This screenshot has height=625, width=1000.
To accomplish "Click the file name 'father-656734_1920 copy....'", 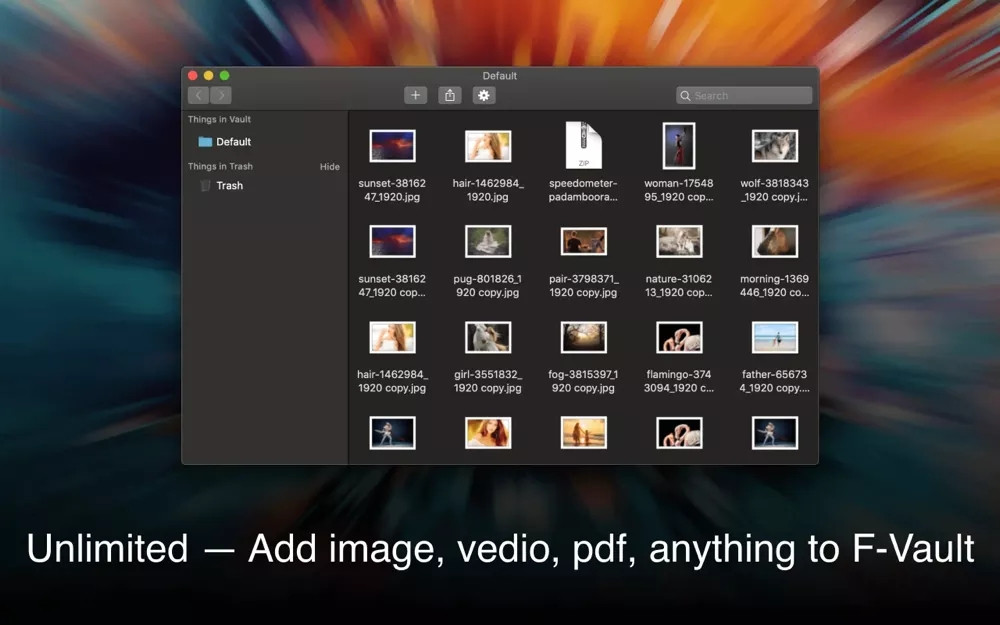I will coord(774,381).
